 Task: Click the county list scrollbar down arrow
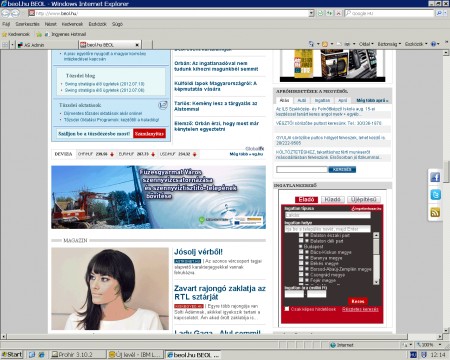click(376, 282)
